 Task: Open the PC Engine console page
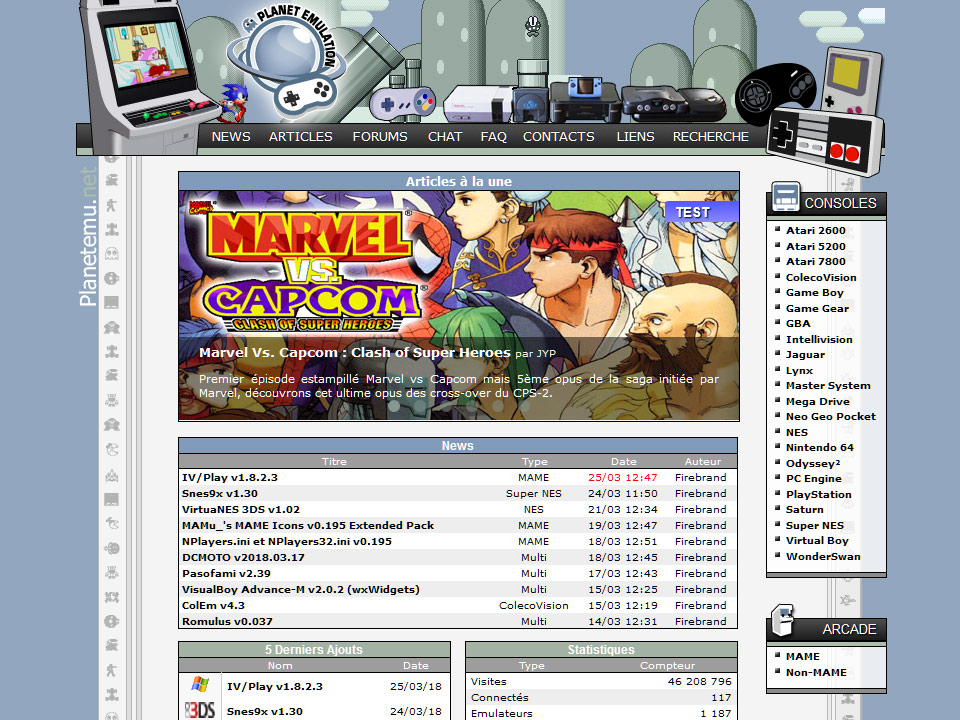[x=814, y=478]
